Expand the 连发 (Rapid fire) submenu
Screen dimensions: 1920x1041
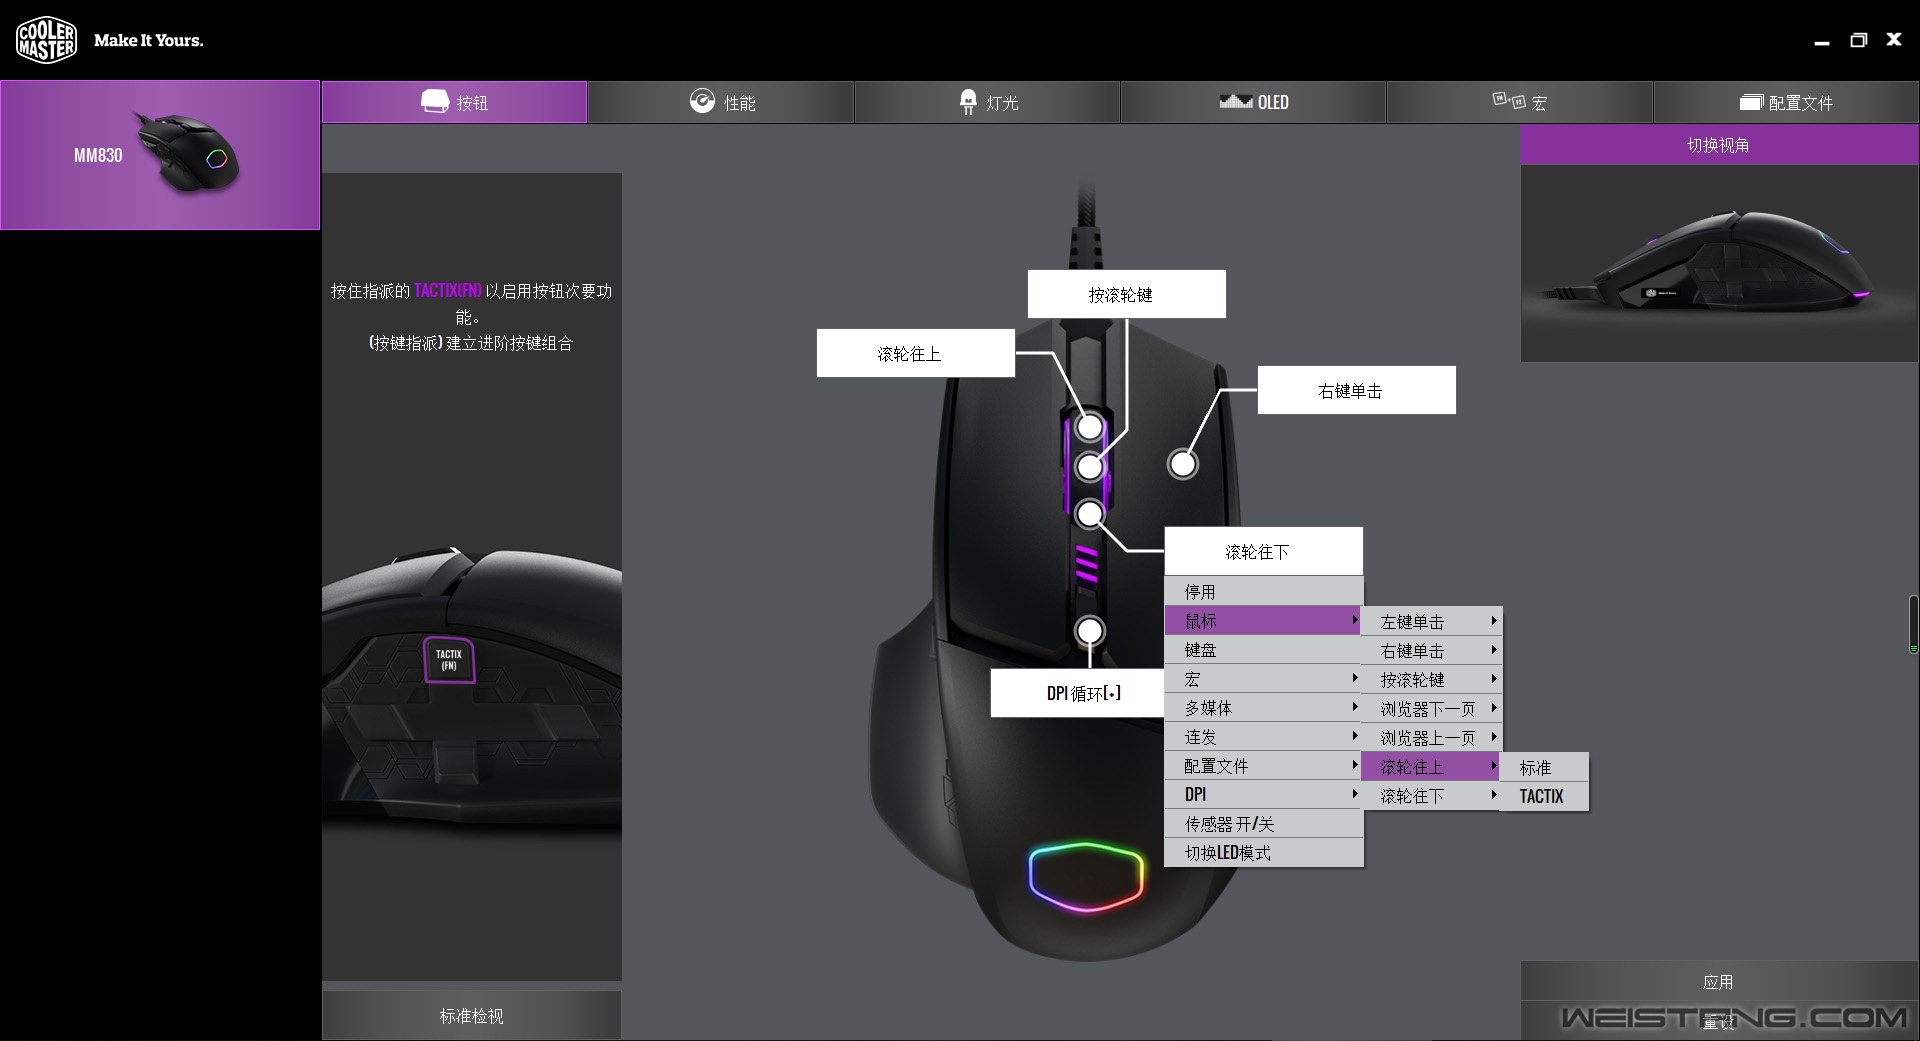(x=1264, y=736)
